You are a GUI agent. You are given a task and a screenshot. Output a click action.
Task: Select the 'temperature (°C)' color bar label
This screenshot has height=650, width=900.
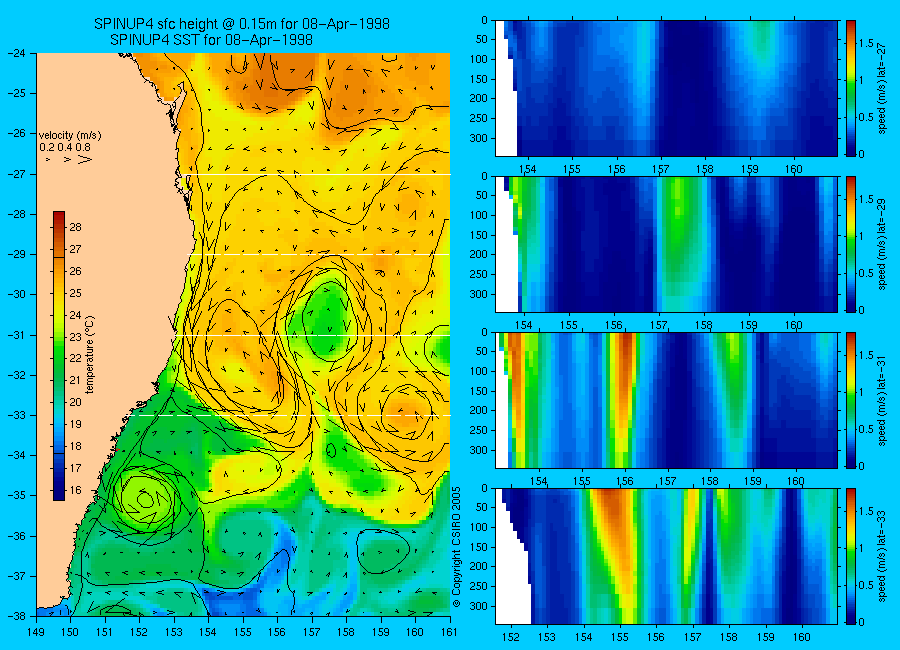pos(90,355)
